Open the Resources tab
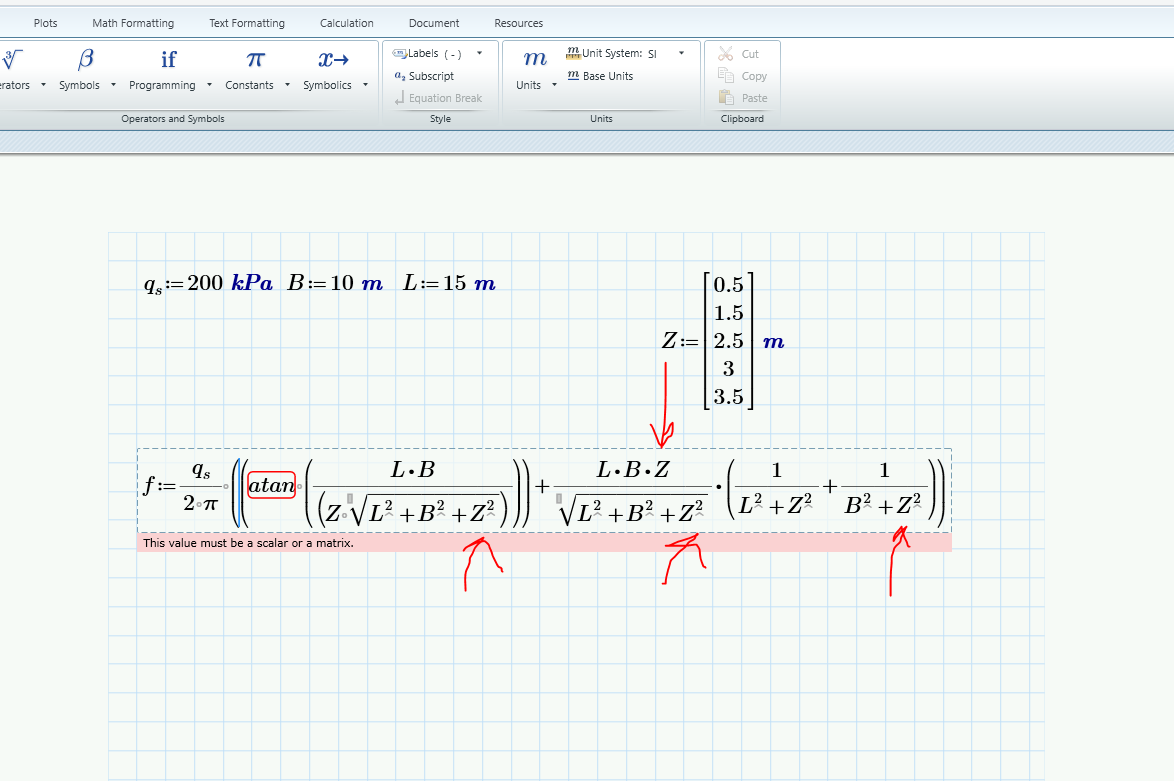 (x=518, y=23)
